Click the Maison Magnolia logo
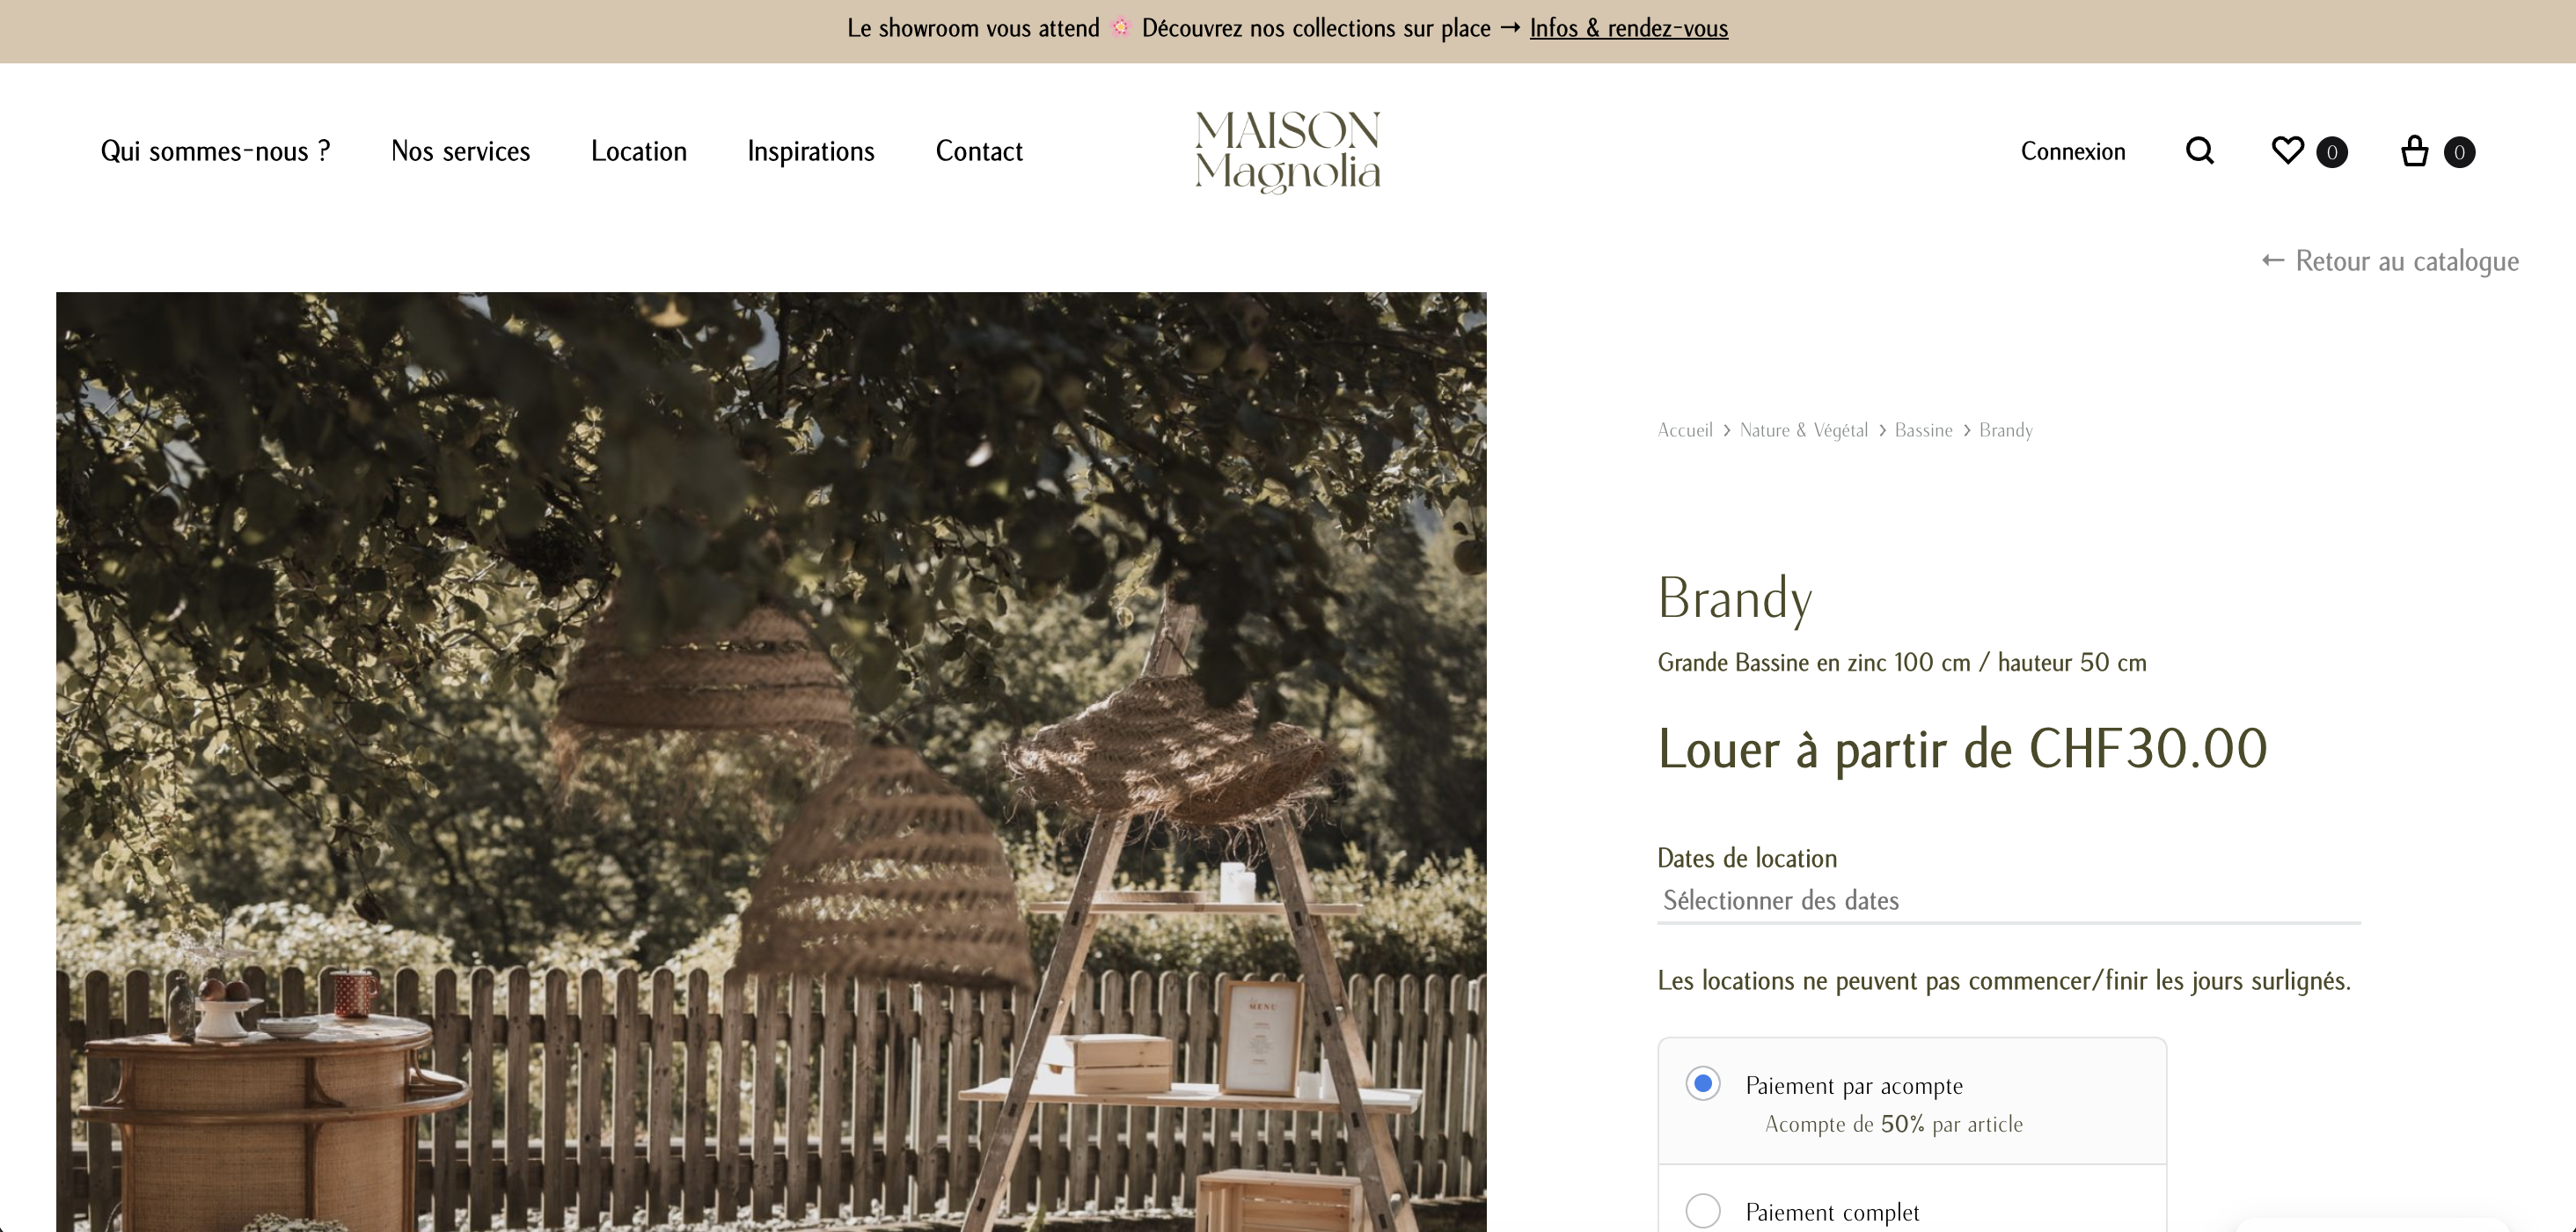 tap(1287, 151)
